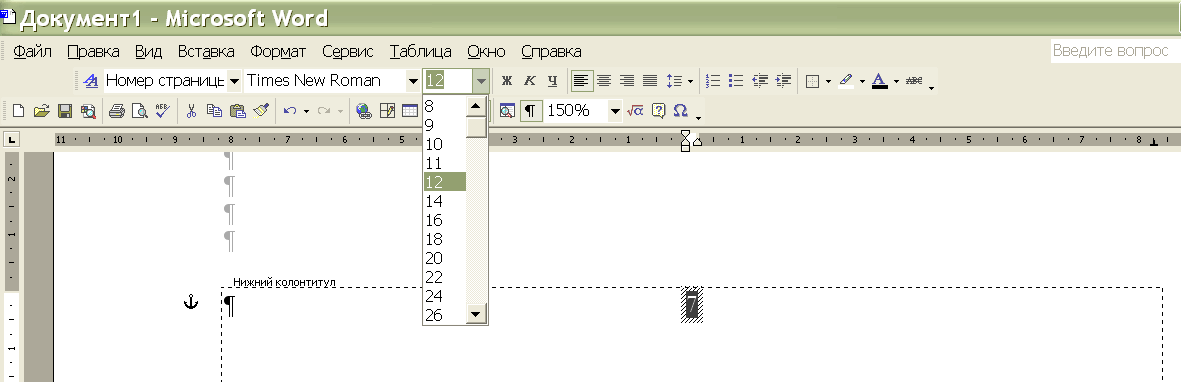Click the file search icon beside Save

pos(88,112)
